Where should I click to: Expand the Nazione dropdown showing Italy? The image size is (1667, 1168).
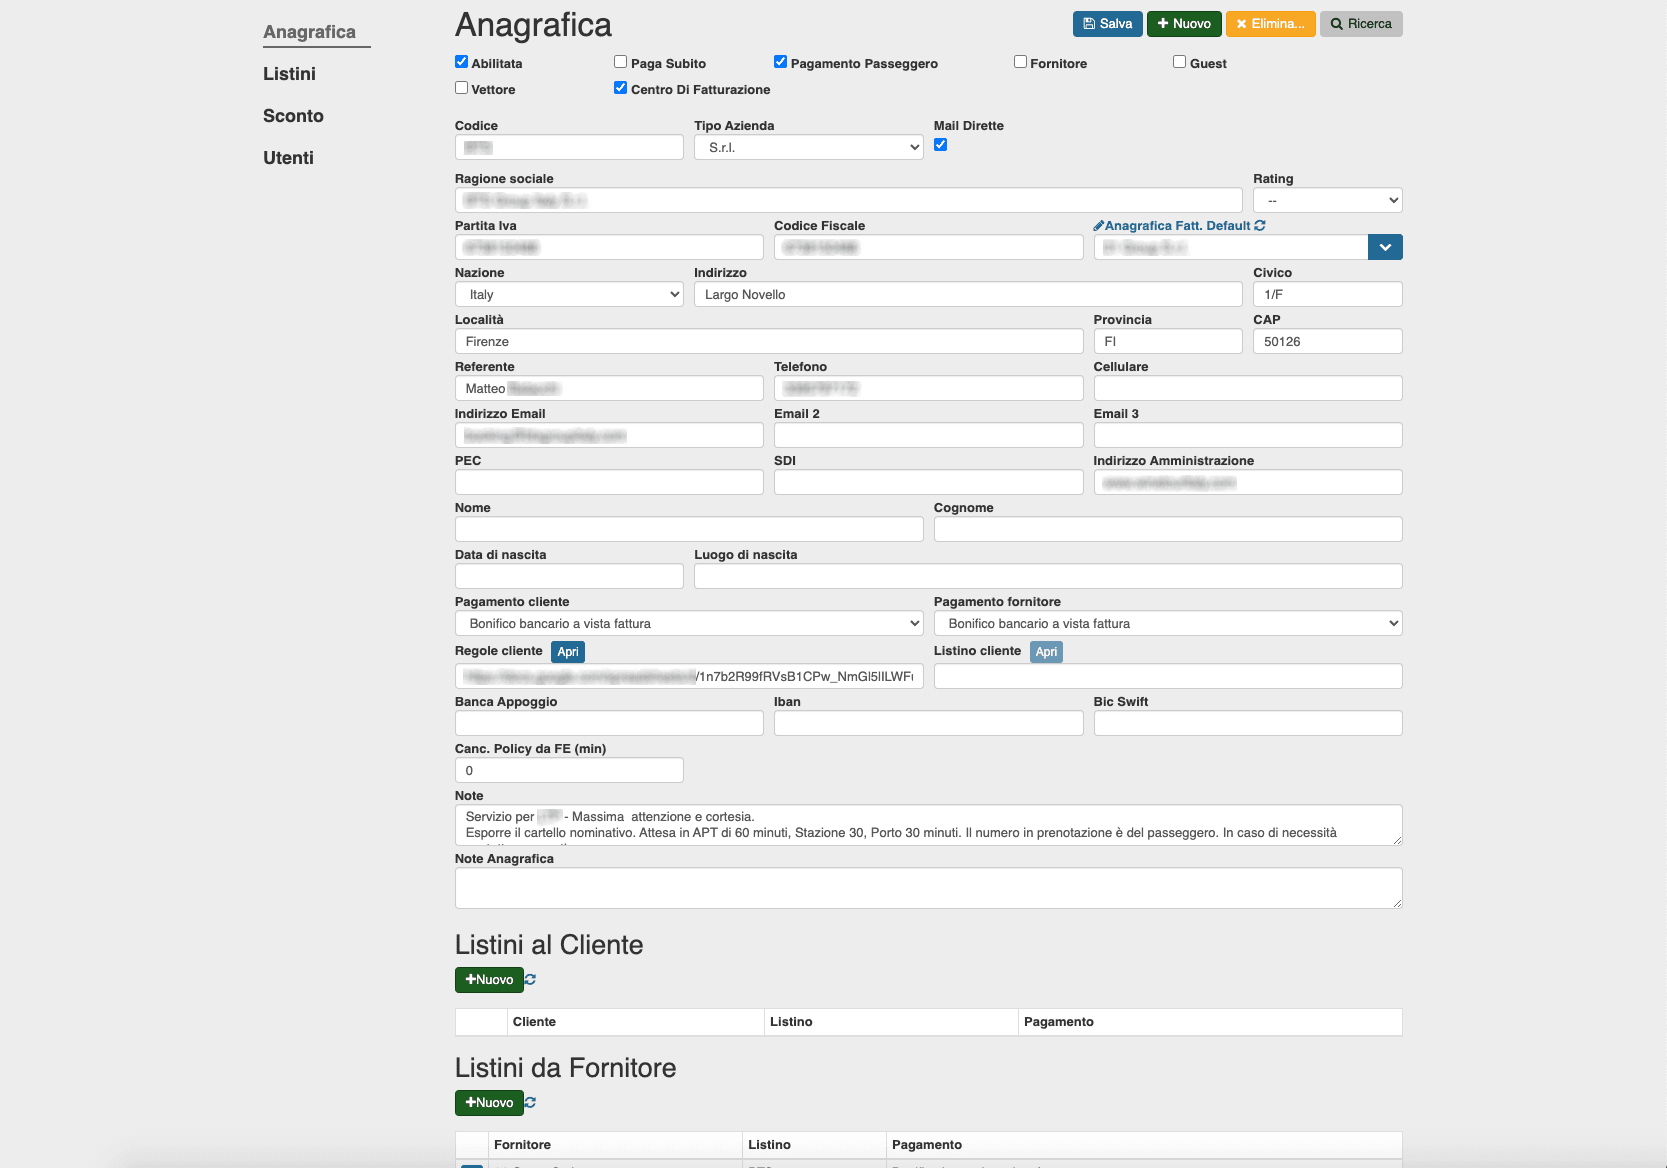(569, 295)
